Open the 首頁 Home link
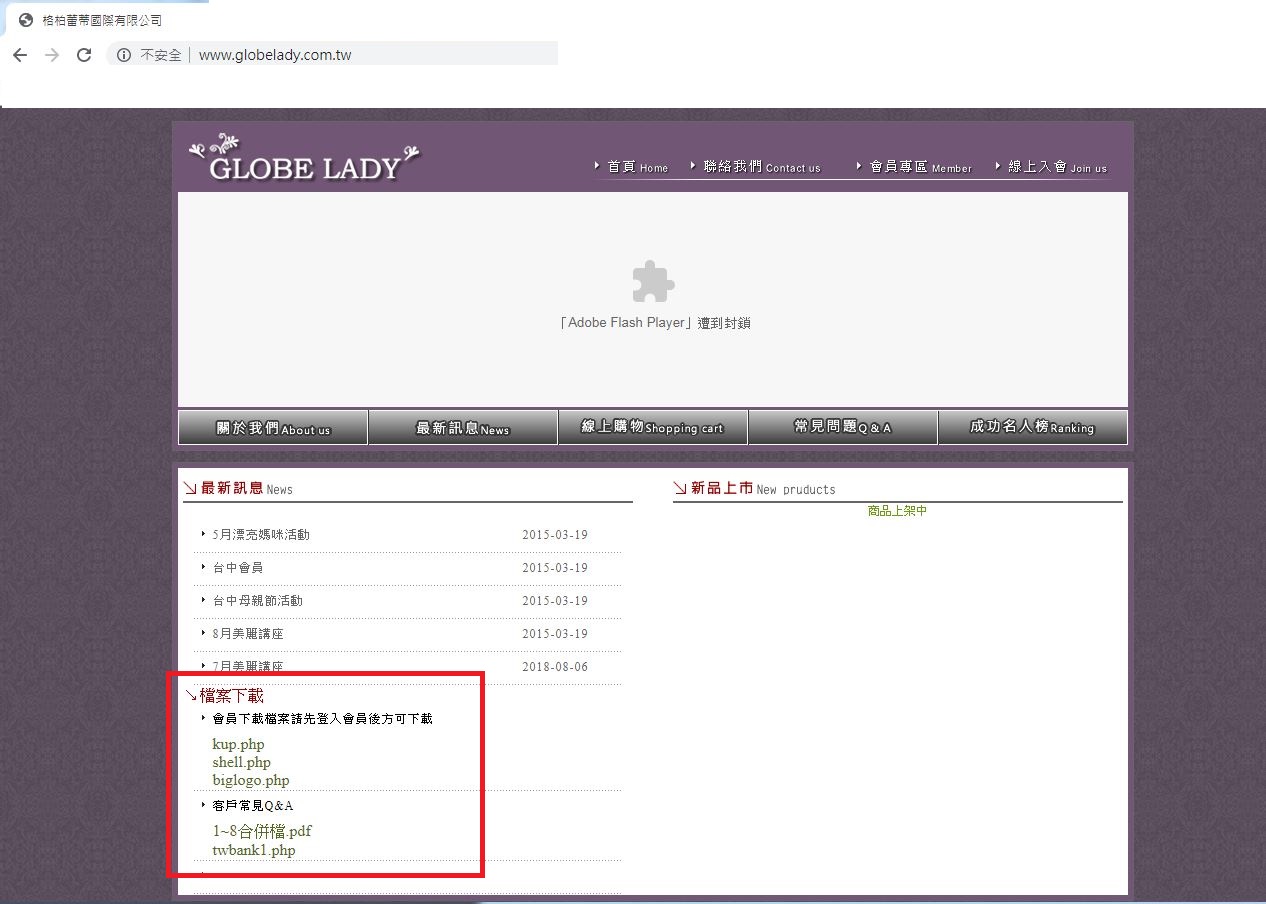This screenshot has width=1266, height=904. click(x=638, y=167)
